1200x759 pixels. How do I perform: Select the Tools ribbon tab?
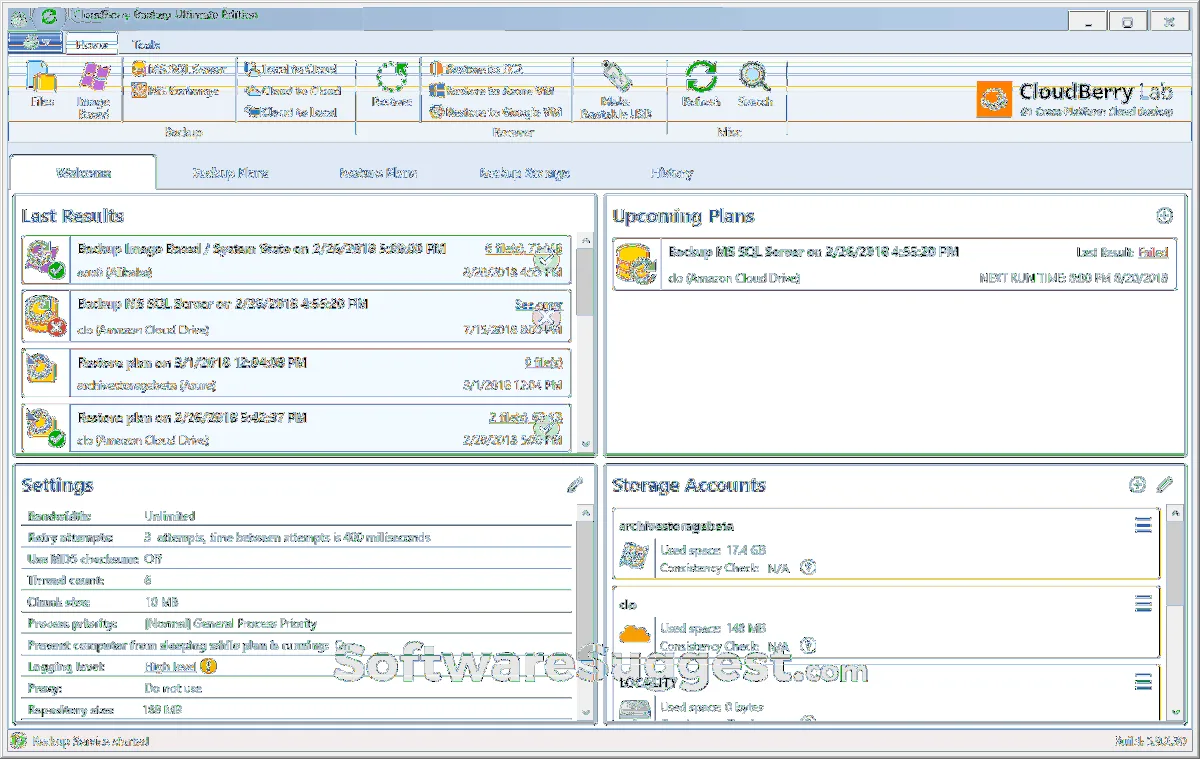(x=146, y=44)
